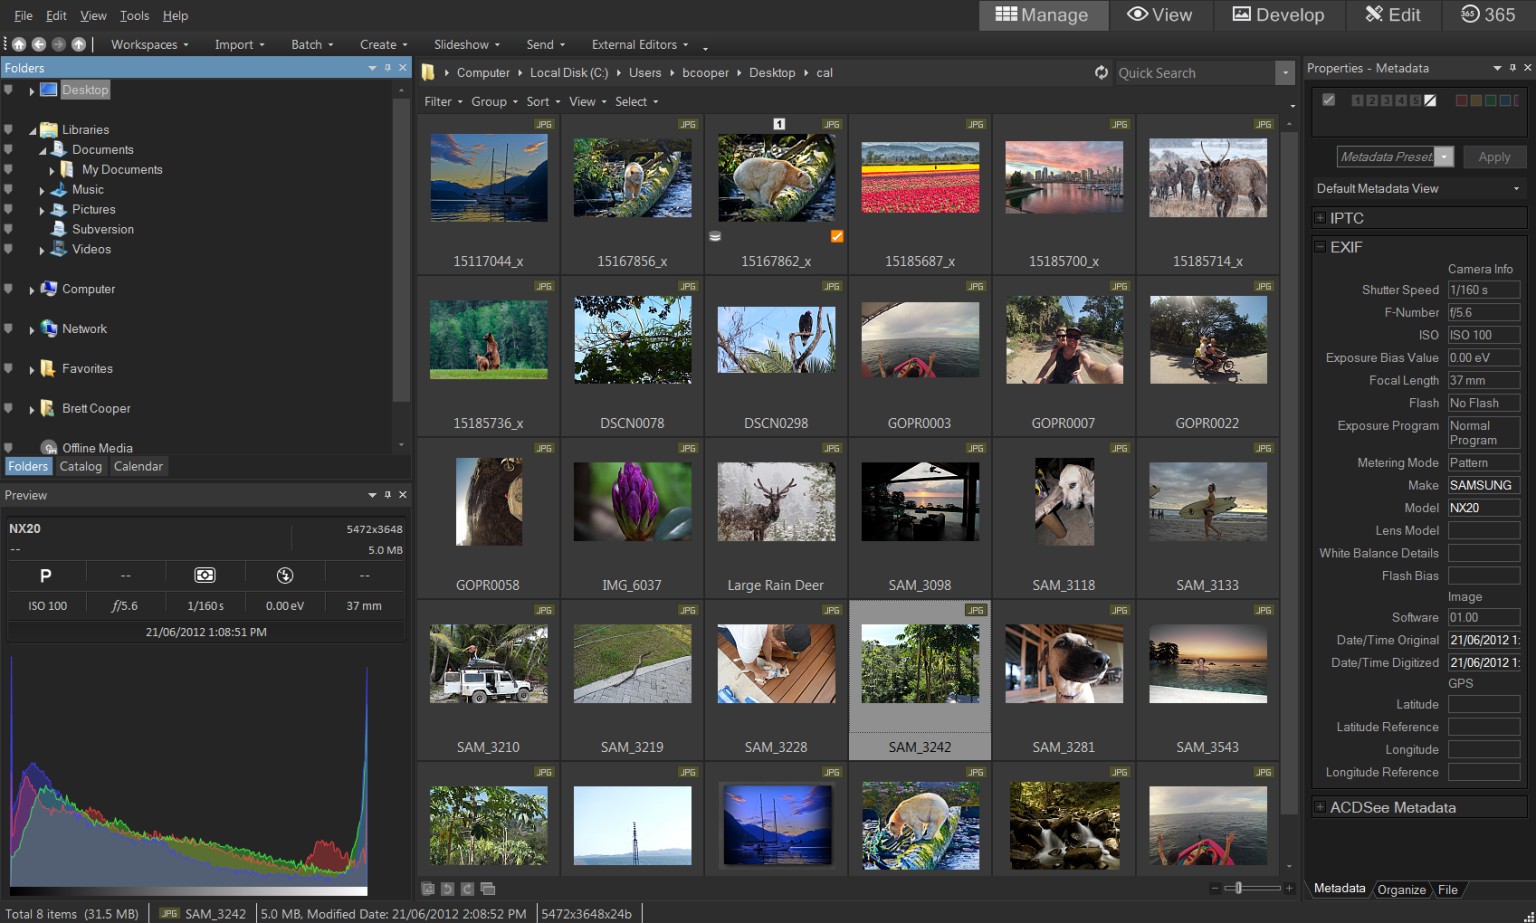Toggle the orange tag checkbox on 15167862_x
Screen dimensions: 1536x923
pyautogui.click(x=836, y=236)
